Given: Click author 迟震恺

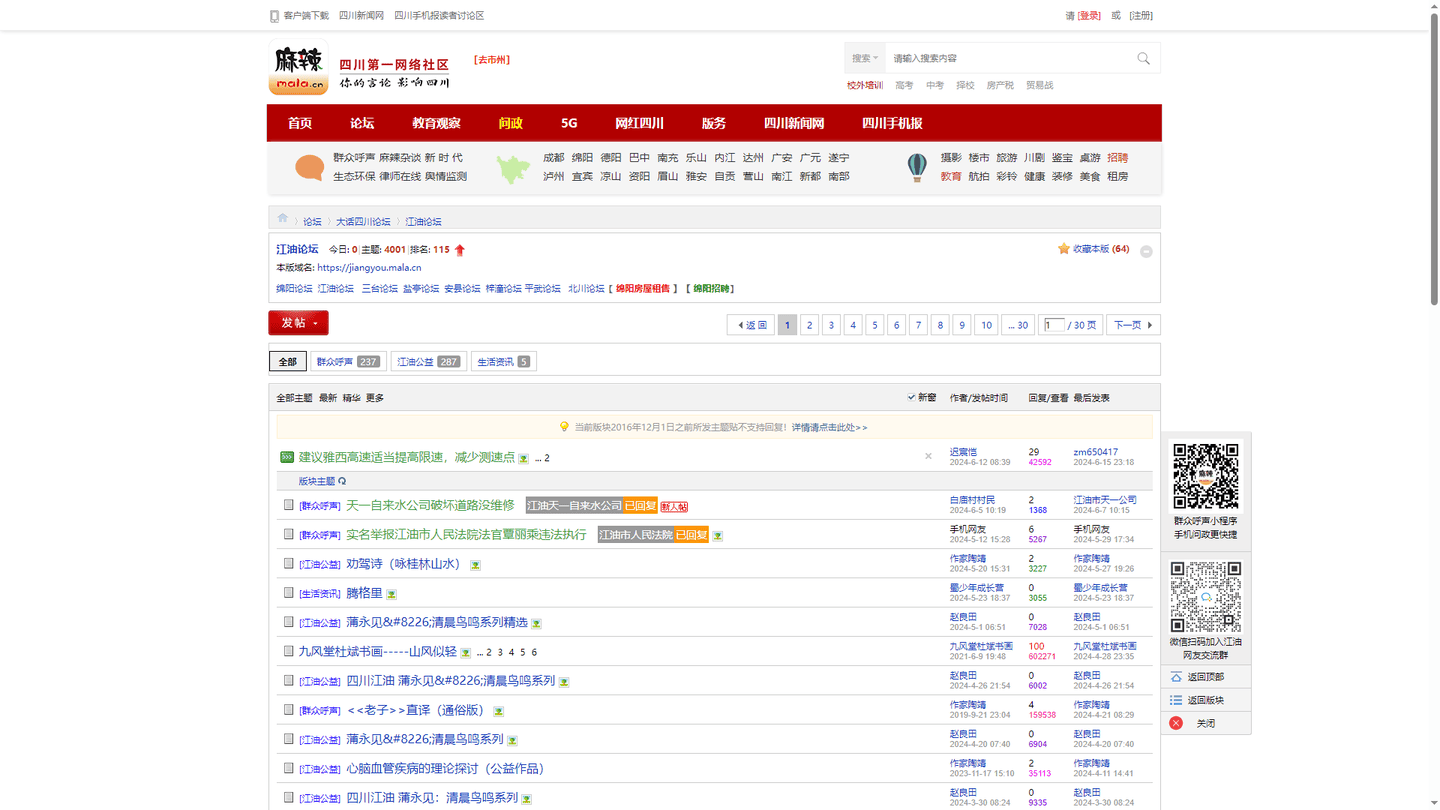Looking at the screenshot, I should (x=963, y=452).
